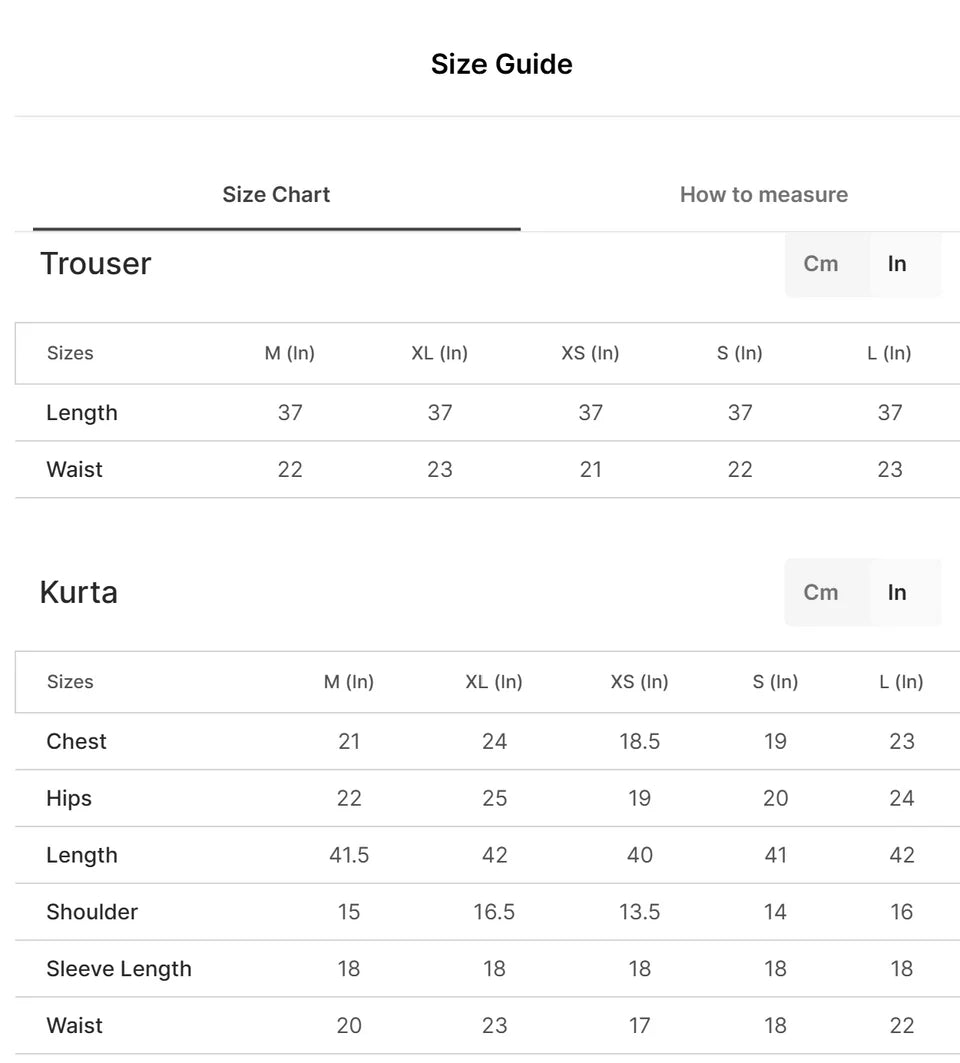Click the Size Guide title
960x1063 pixels.
coord(501,63)
